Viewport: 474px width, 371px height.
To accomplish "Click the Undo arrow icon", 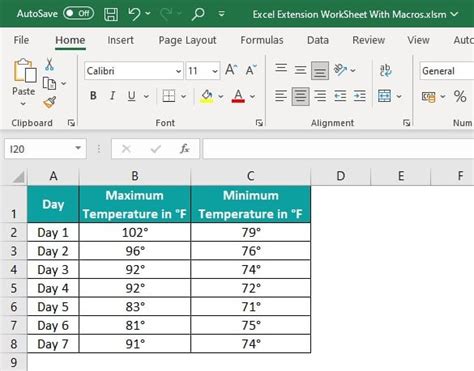I will tap(134, 14).
